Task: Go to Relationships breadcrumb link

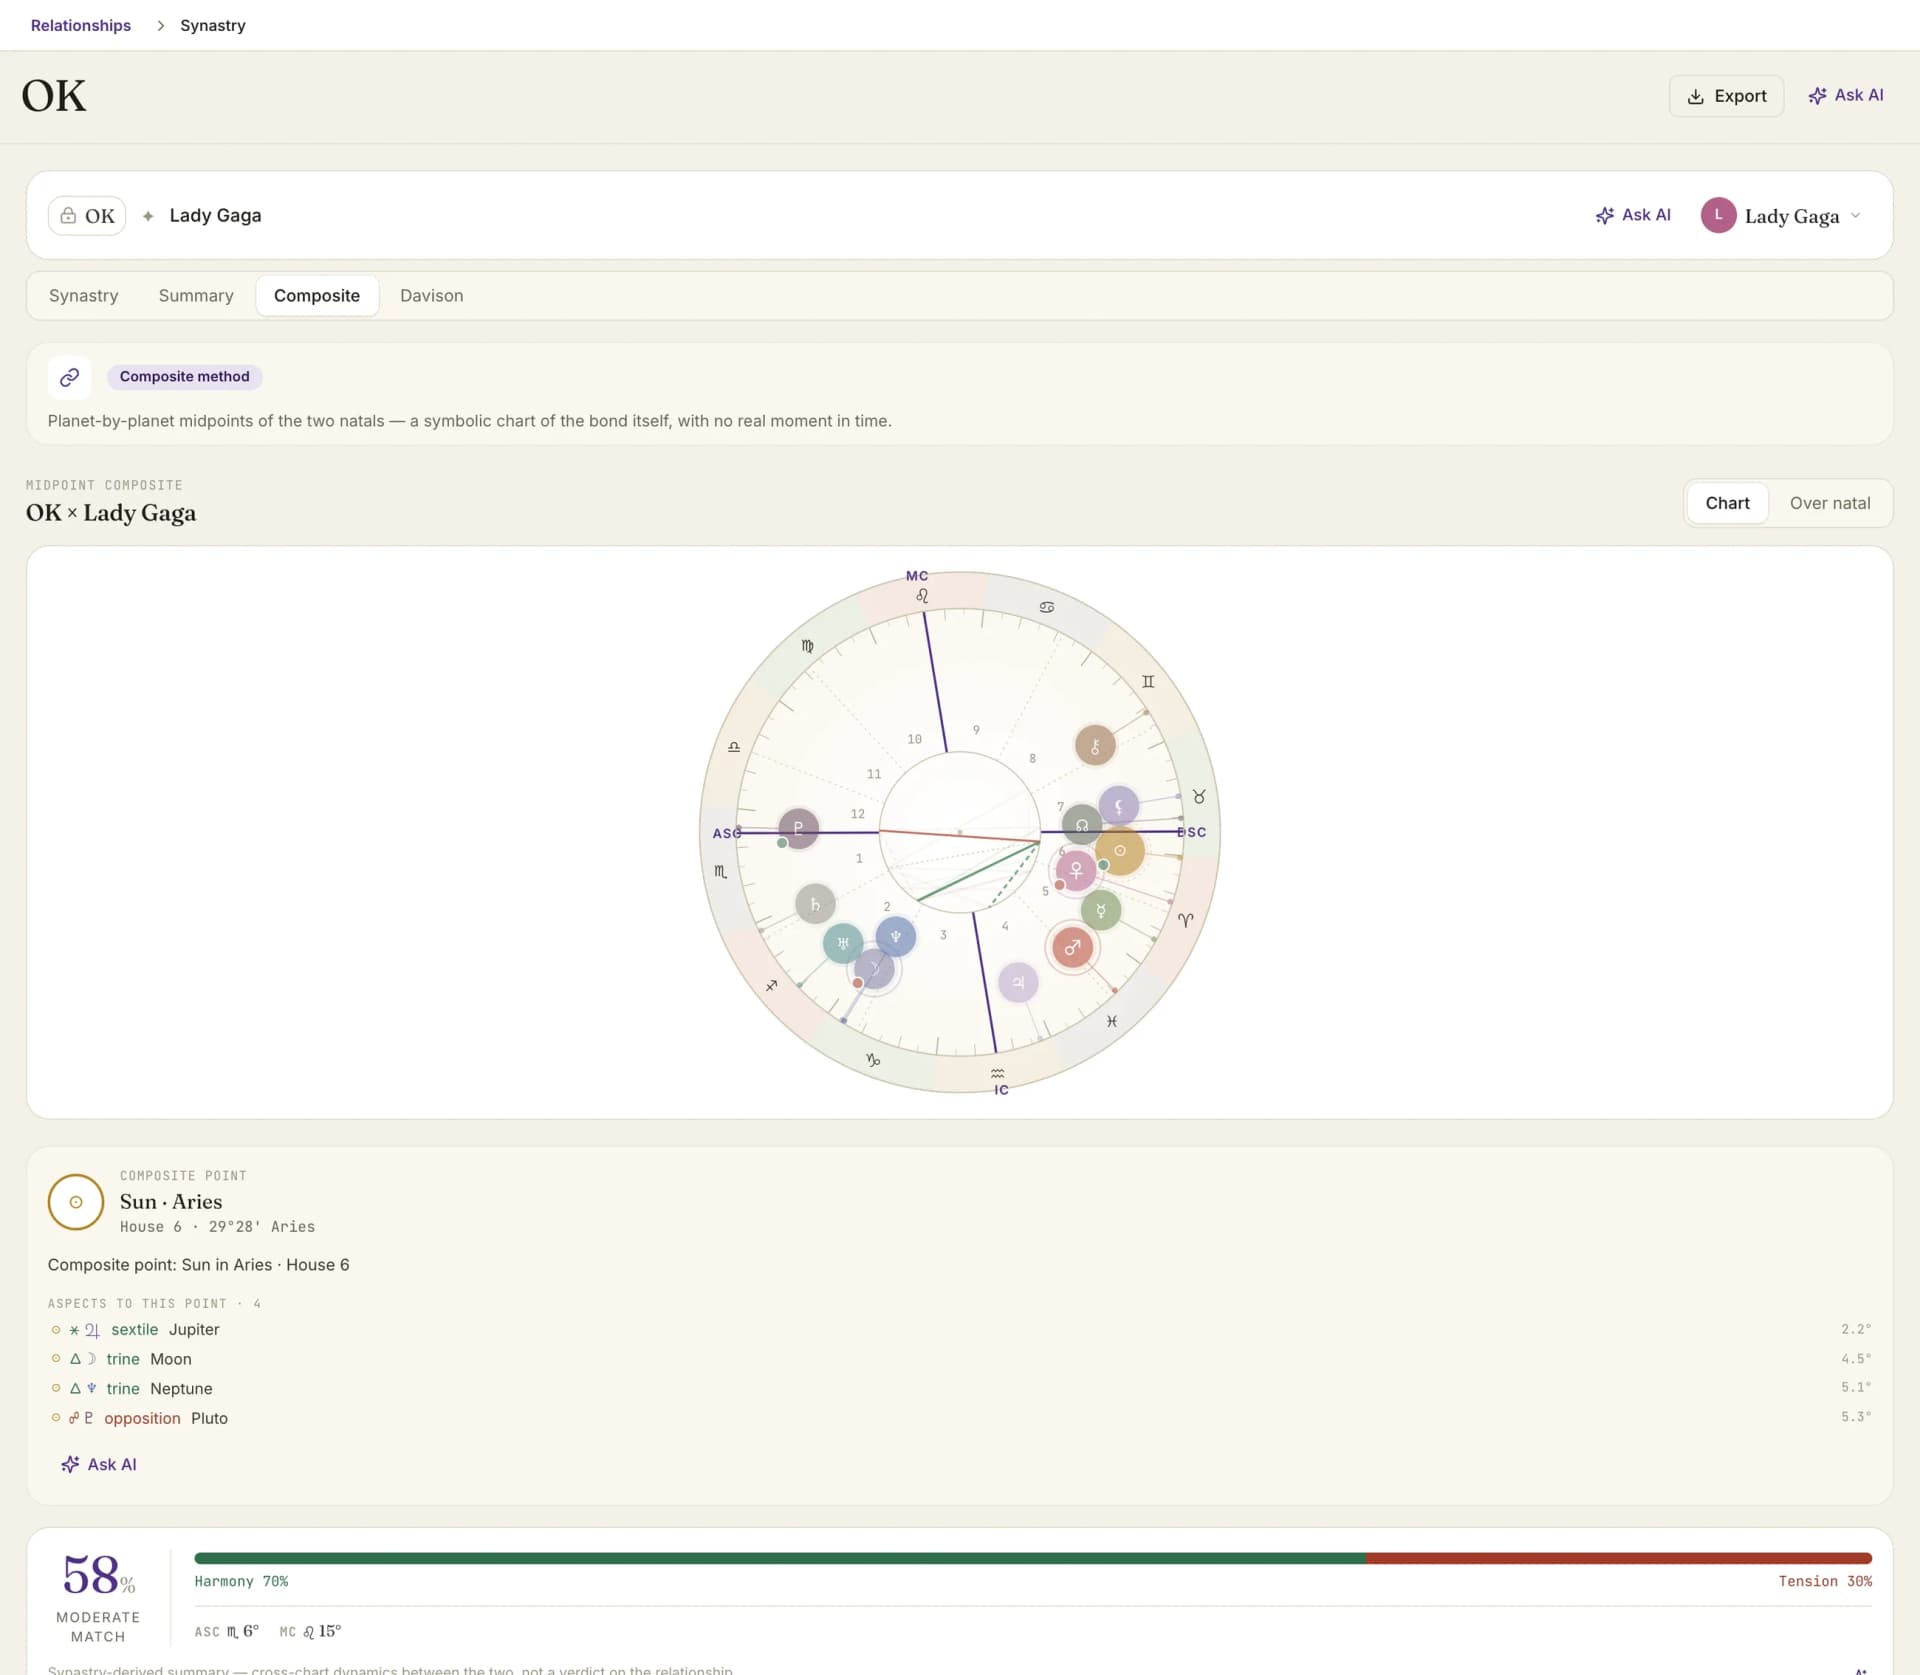Action: coord(81,26)
